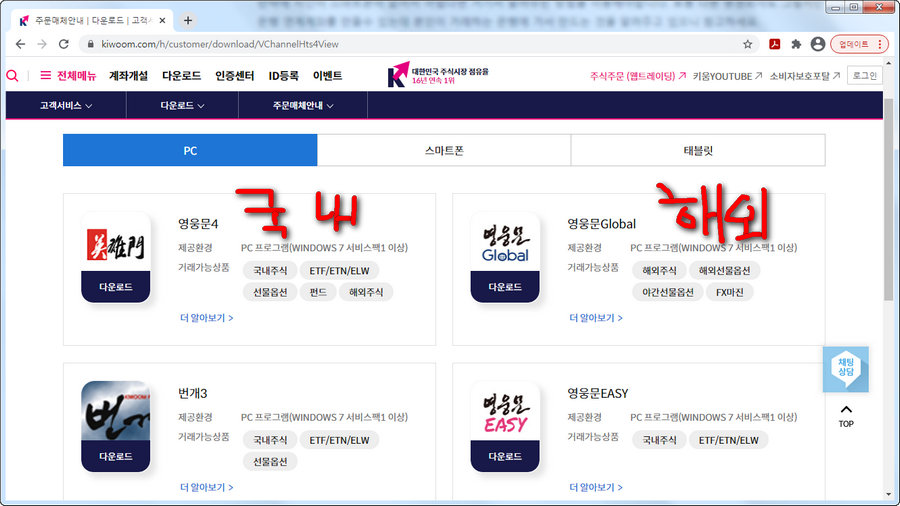Click the browser back arrow
The width and height of the screenshot is (900, 506).
21,44
